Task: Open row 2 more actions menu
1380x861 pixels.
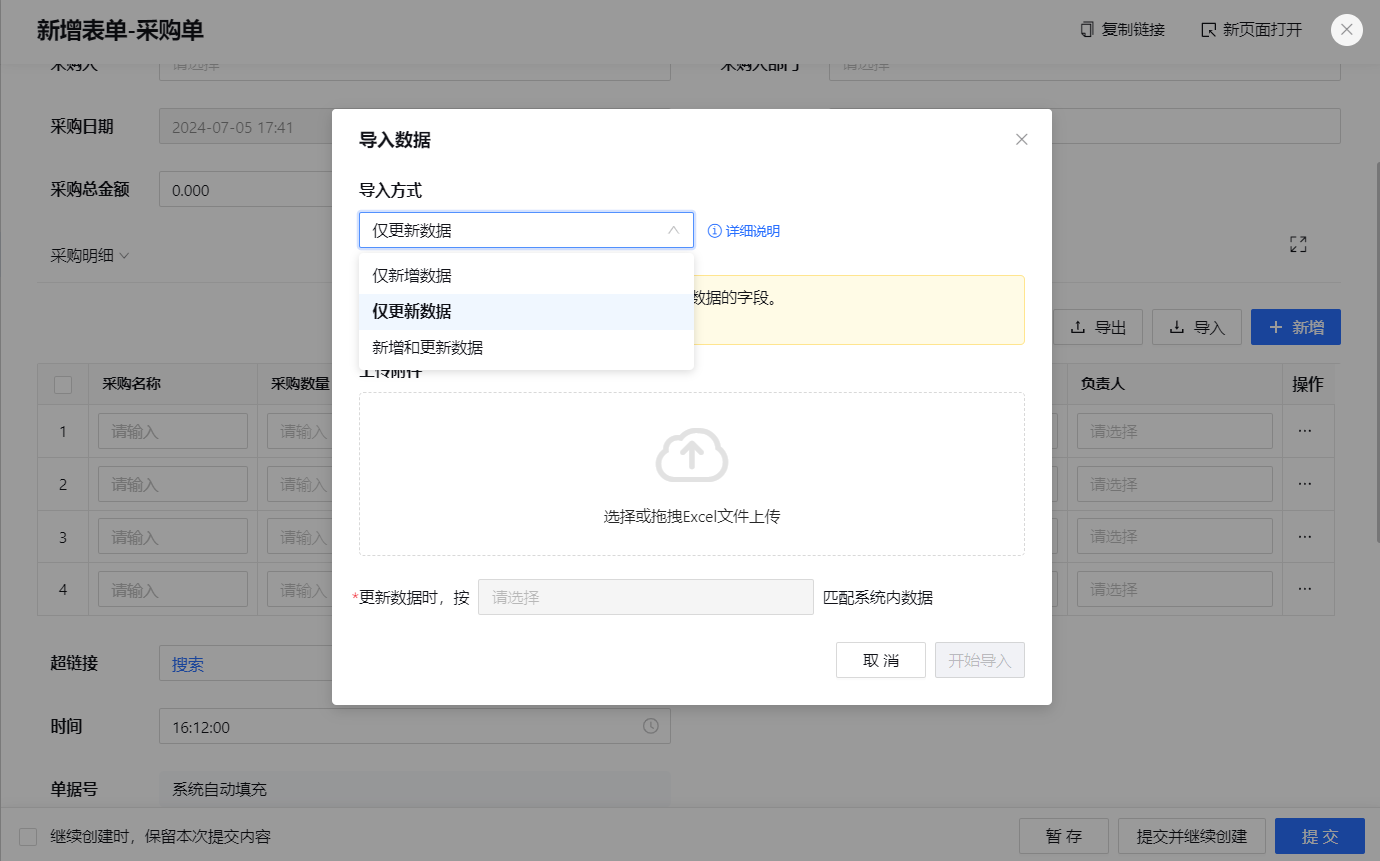Action: [x=1304, y=484]
